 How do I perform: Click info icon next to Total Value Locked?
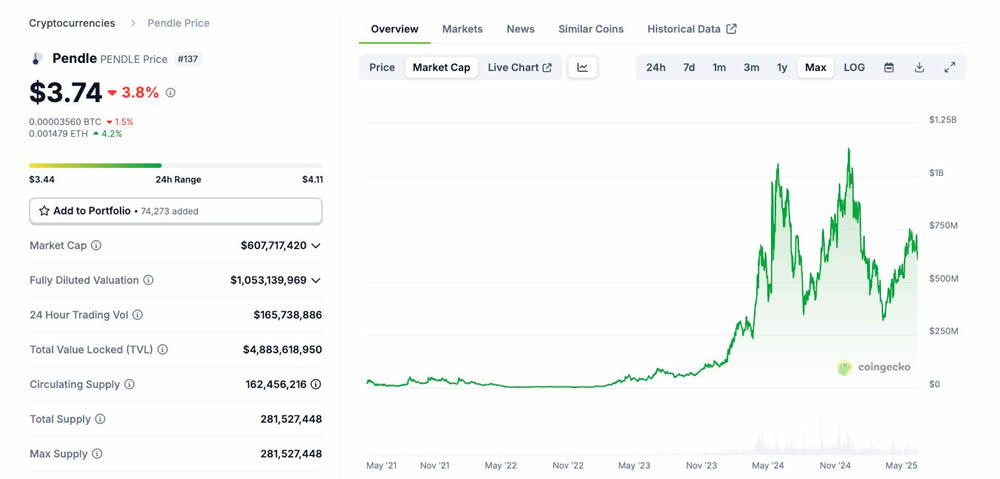tap(162, 350)
